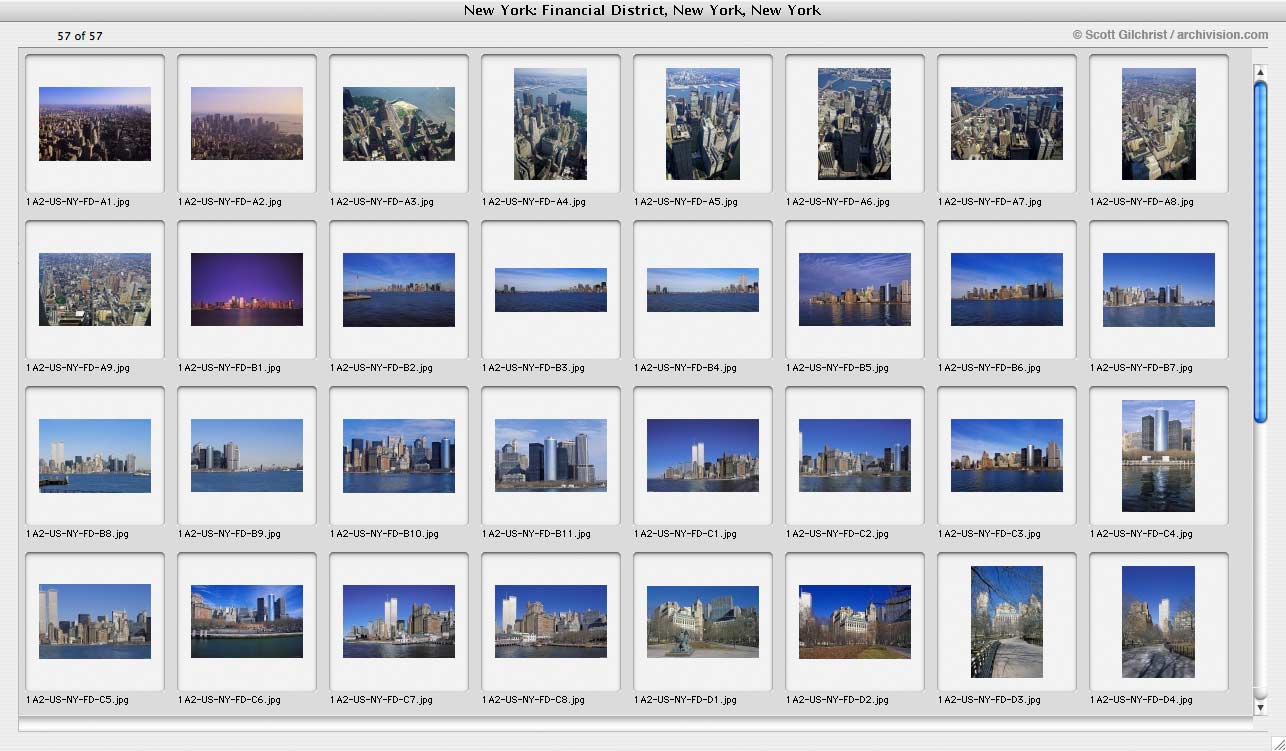Viewport: 1286px width, 751px height.
Task: Open the night skyline image 1A2-US-NY-FD-B1.jpg
Action: click(x=247, y=290)
